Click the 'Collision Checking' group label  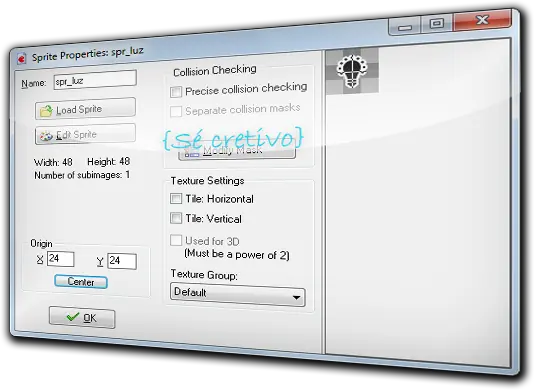[215, 71]
